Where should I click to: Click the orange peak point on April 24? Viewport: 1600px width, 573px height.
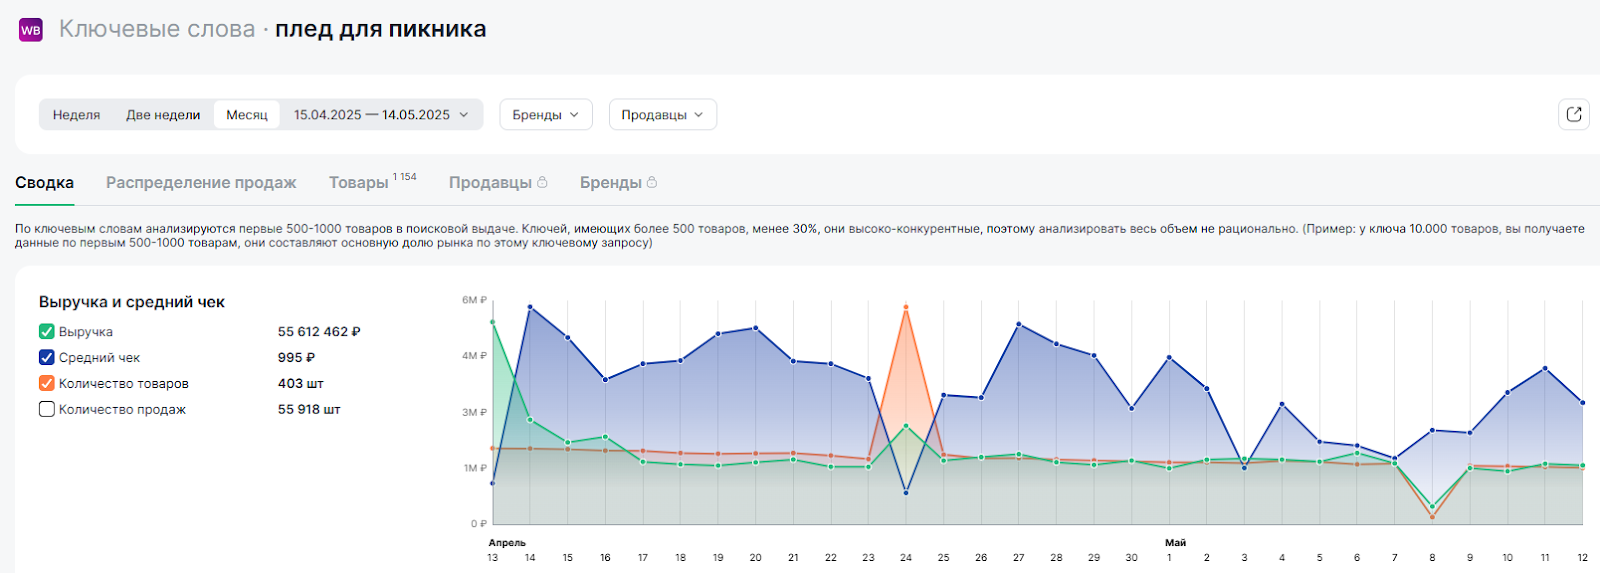(906, 307)
